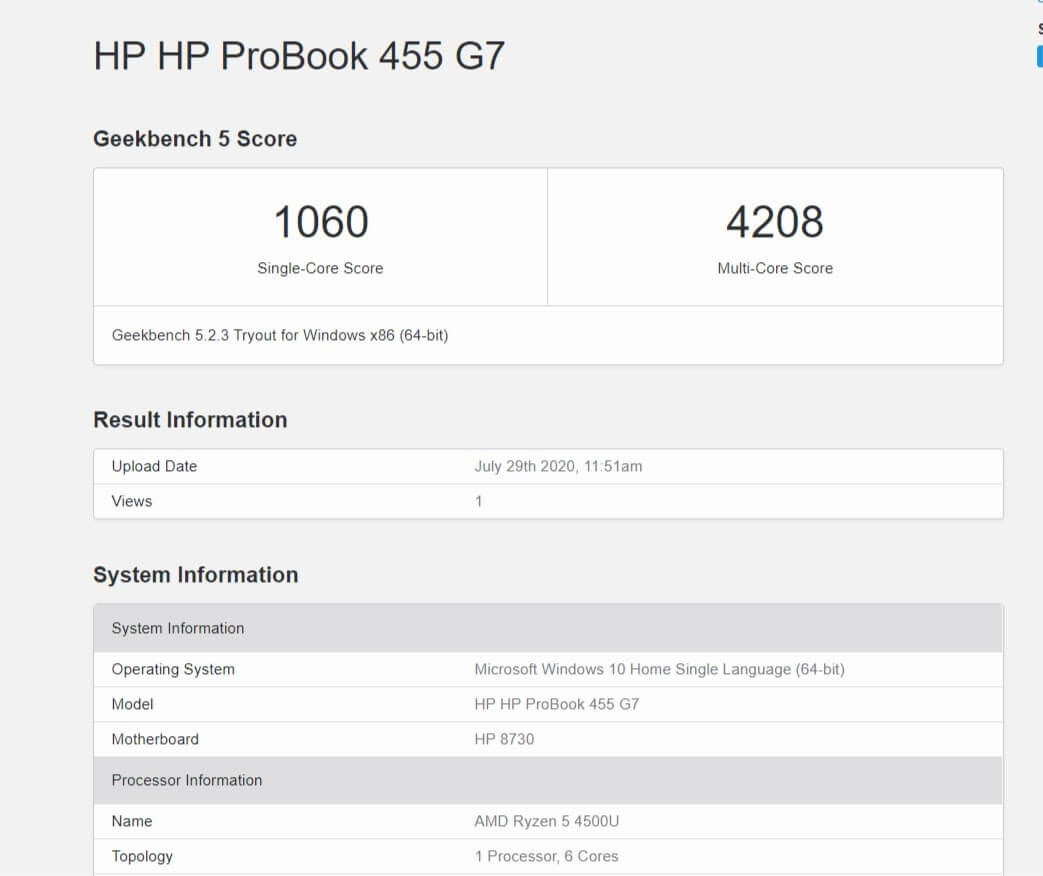Click the Upload Date row label
Screen dimensions: 1043x876
[x=154, y=466]
